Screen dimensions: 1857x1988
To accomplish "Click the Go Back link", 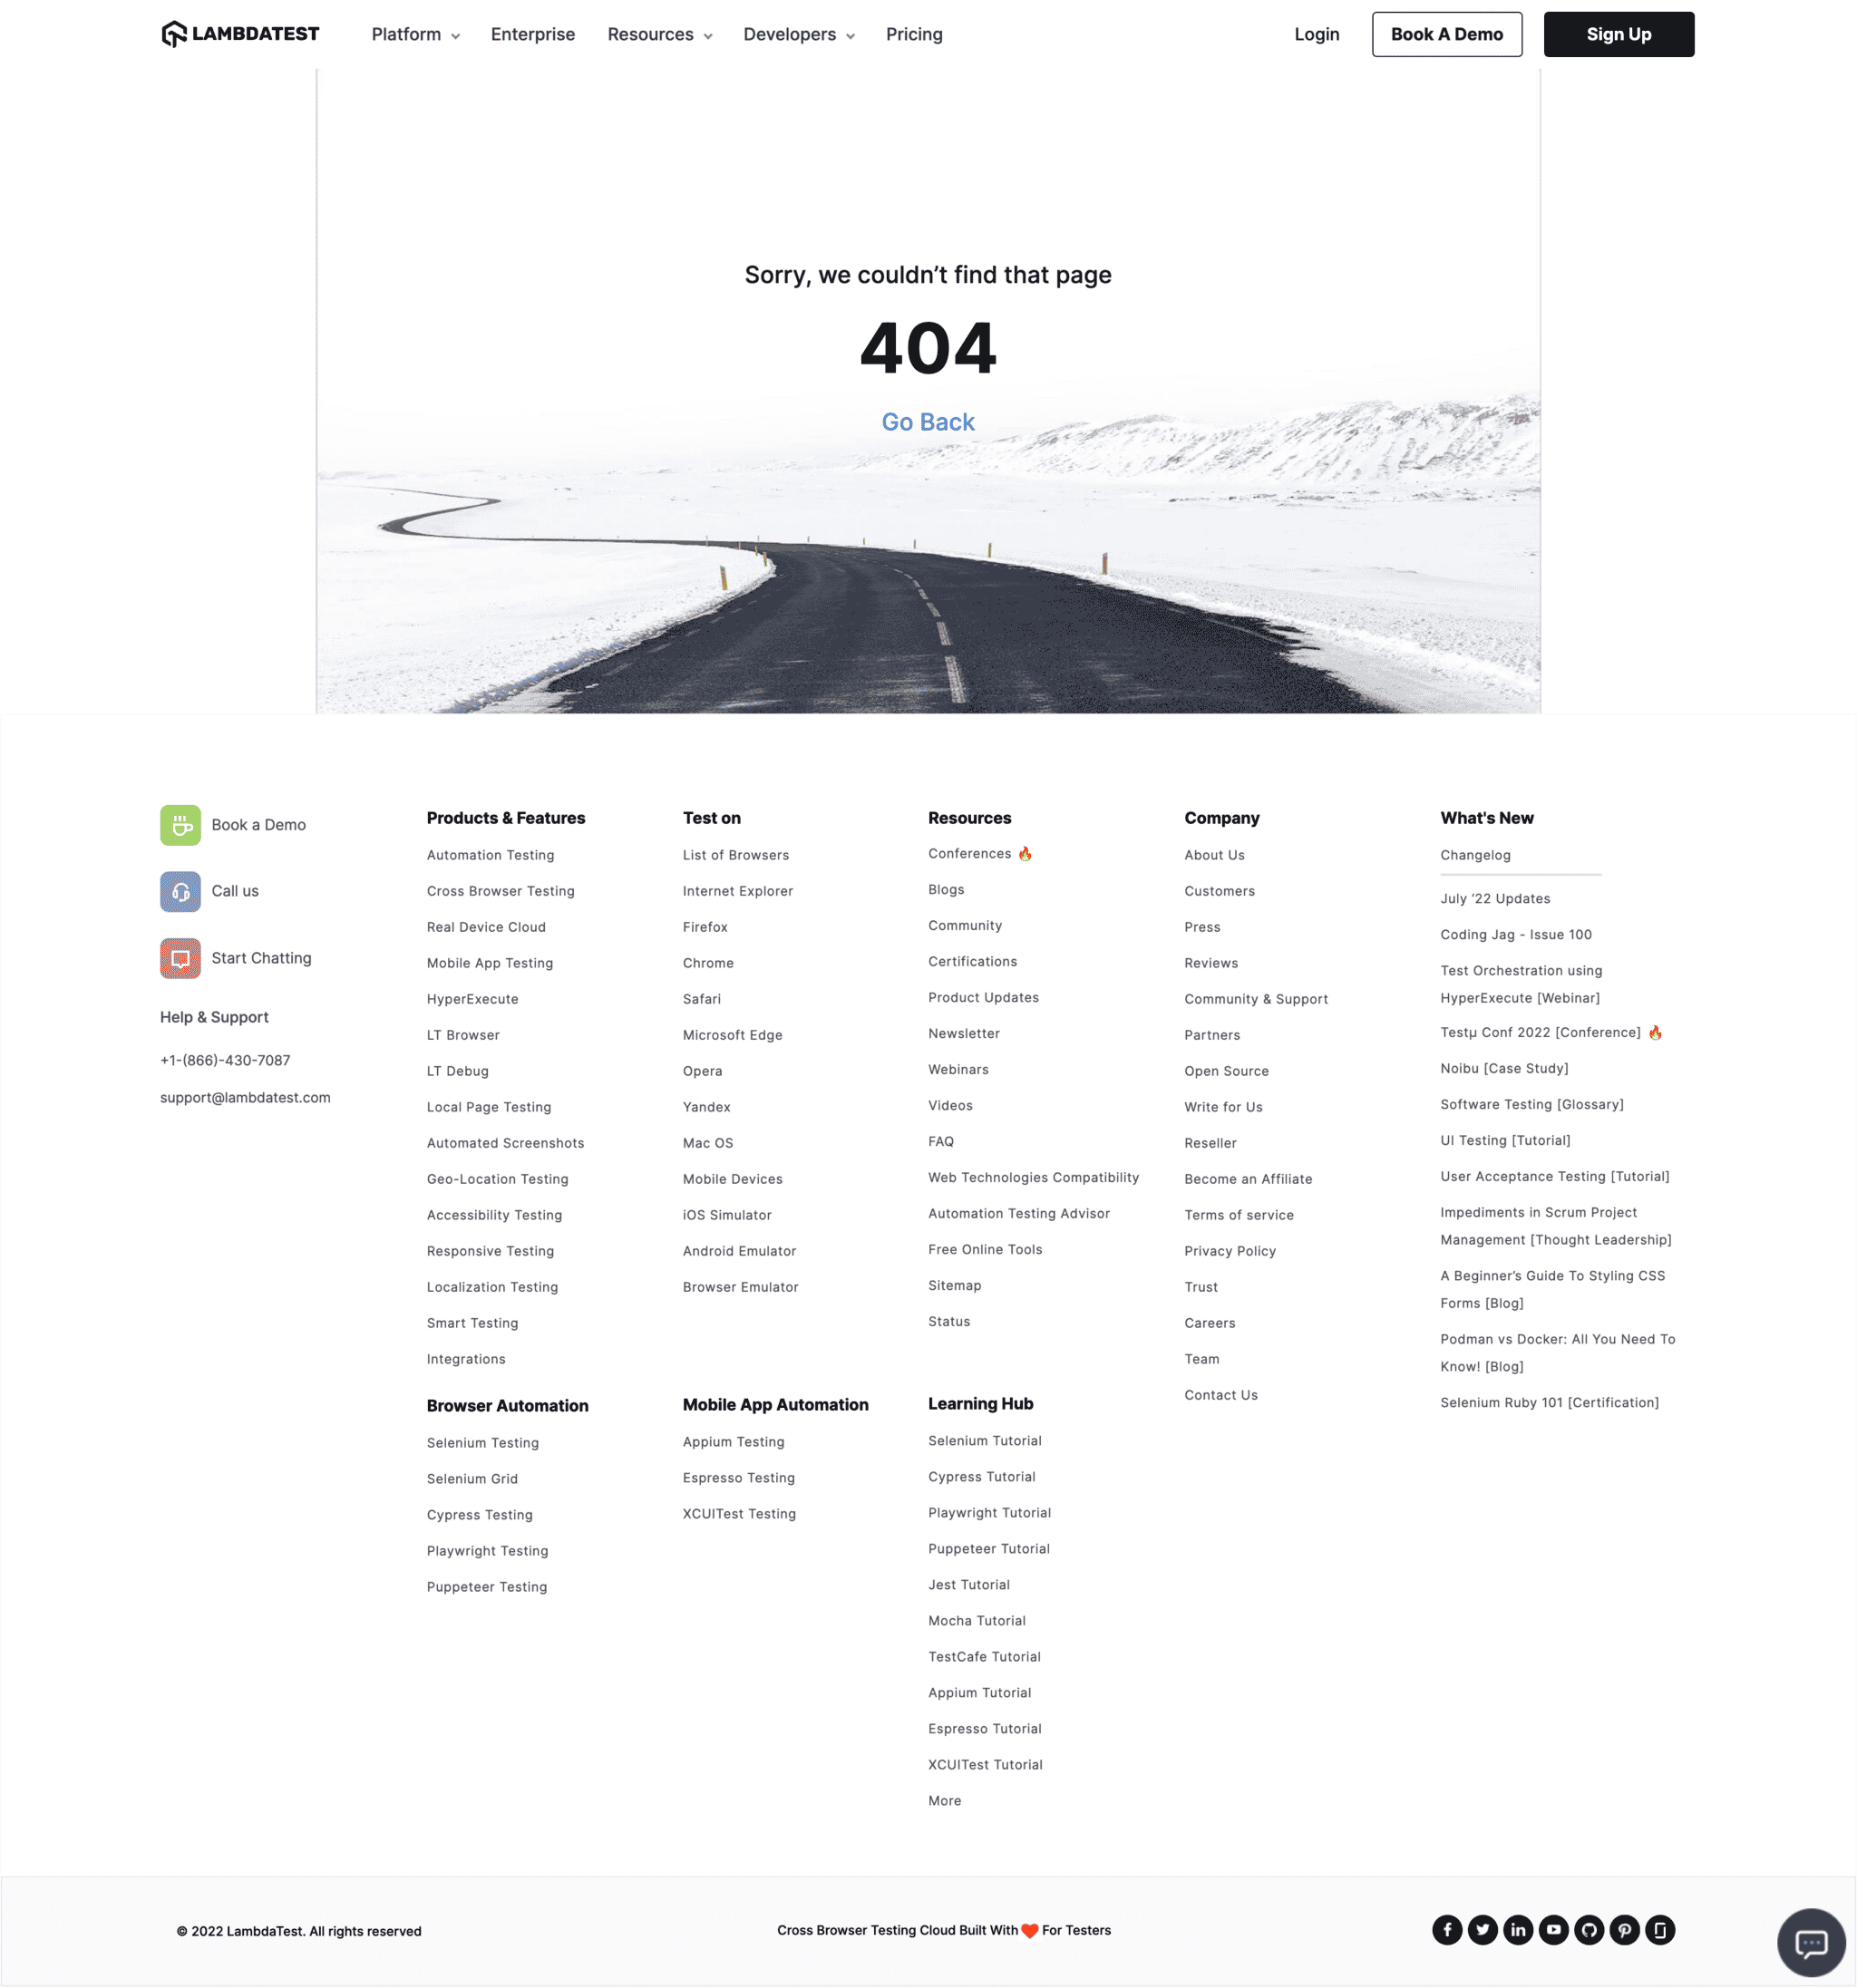I will click(927, 421).
